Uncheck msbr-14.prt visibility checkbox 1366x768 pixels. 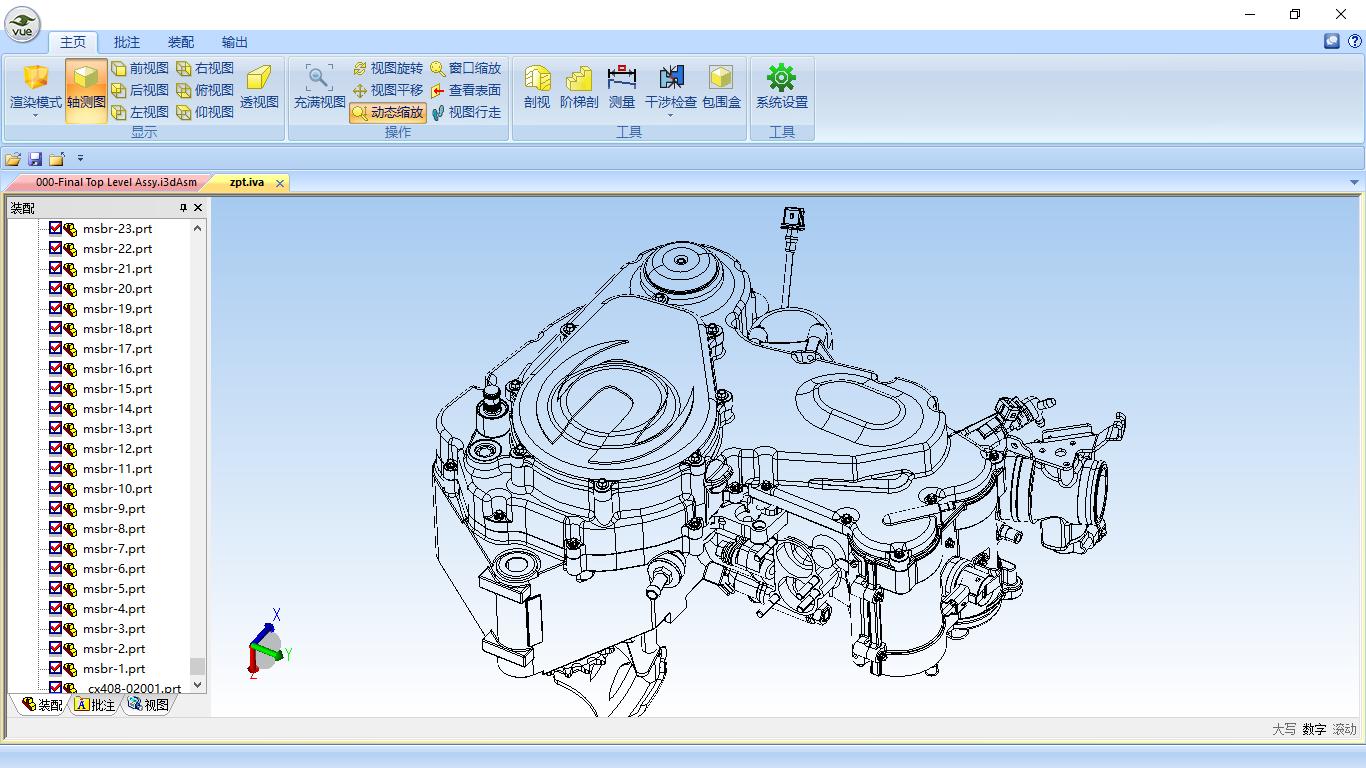(56, 408)
